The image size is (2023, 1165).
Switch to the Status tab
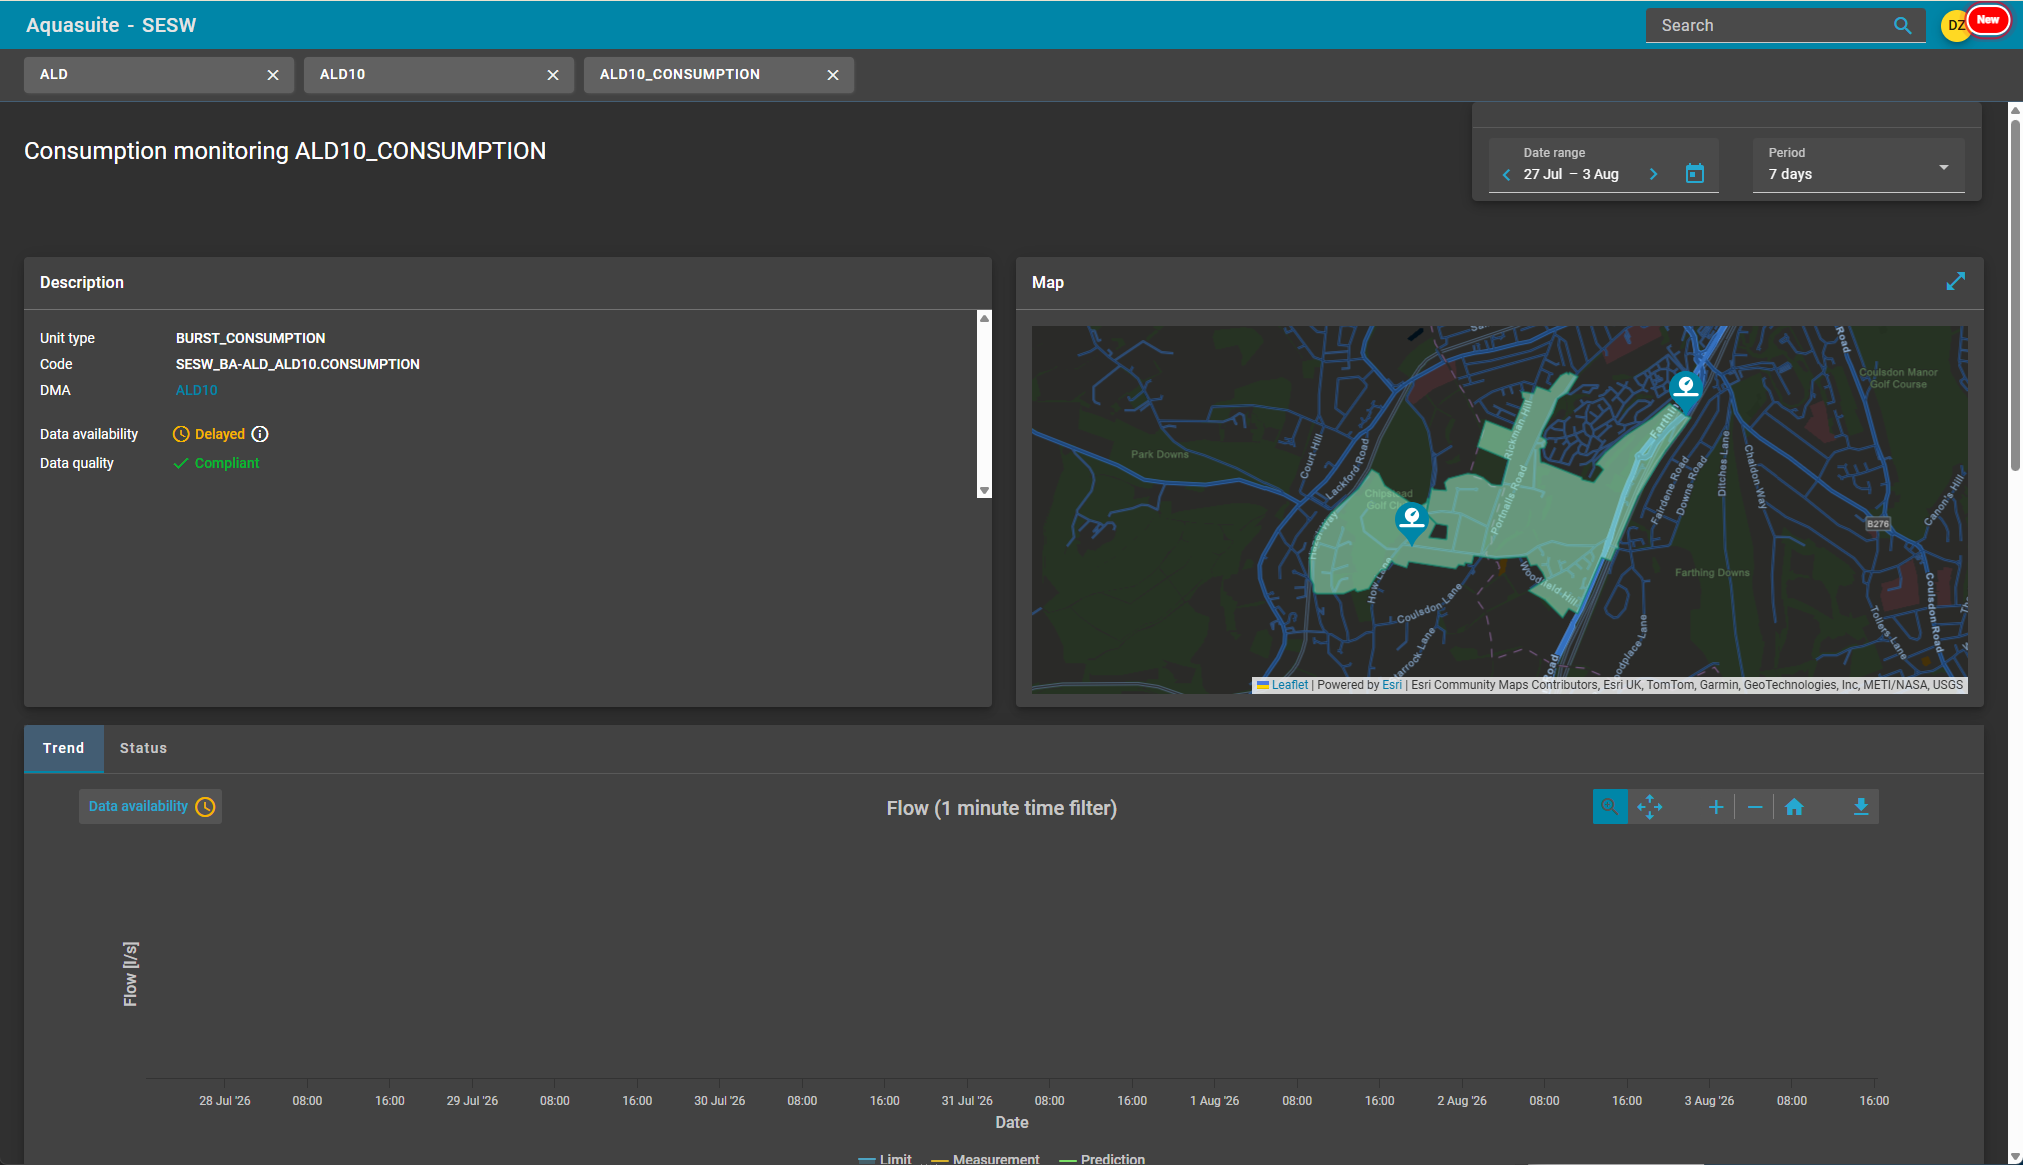point(143,748)
